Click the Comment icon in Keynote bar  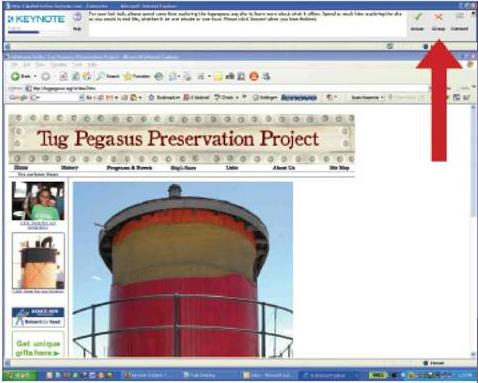(460, 17)
